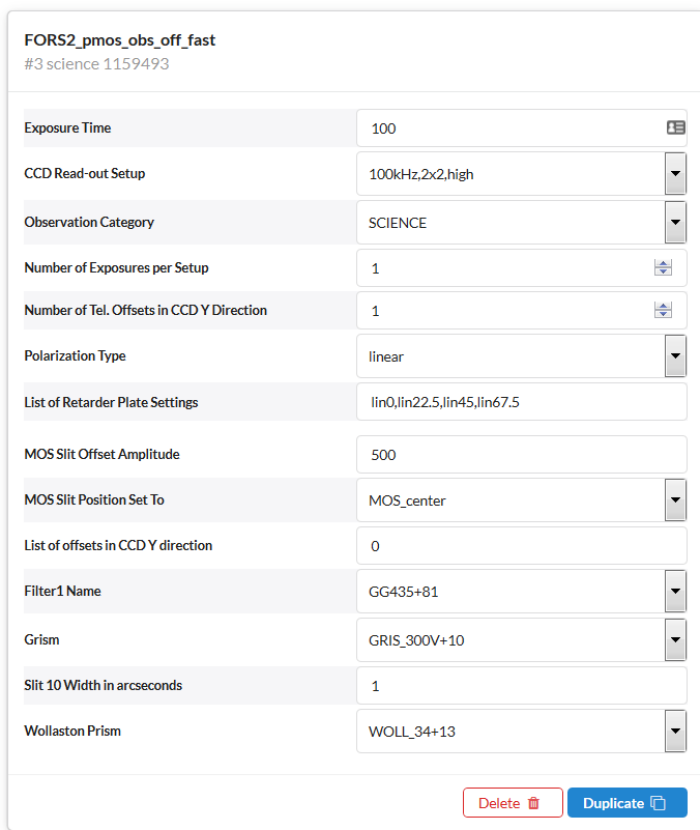
Task: Open the Wollaston Prism dropdown
Action: [677, 730]
